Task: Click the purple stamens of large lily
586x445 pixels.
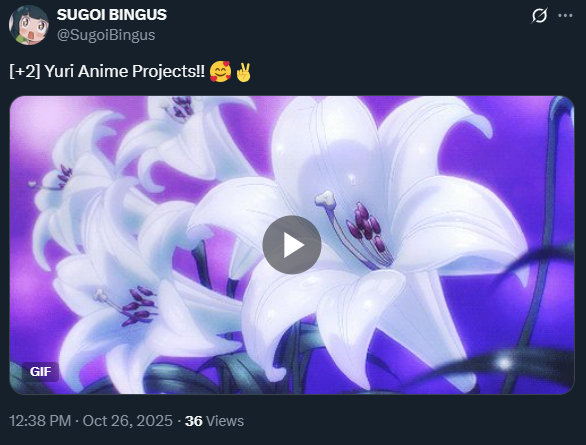Action: pyautogui.click(x=364, y=227)
